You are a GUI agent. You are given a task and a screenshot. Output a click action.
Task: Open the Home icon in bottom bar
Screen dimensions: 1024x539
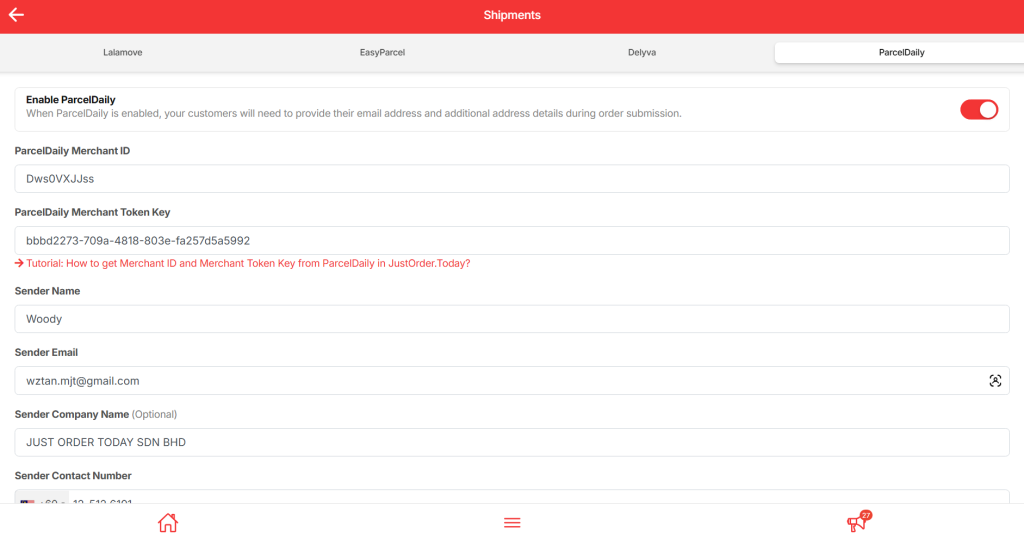(168, 522)
